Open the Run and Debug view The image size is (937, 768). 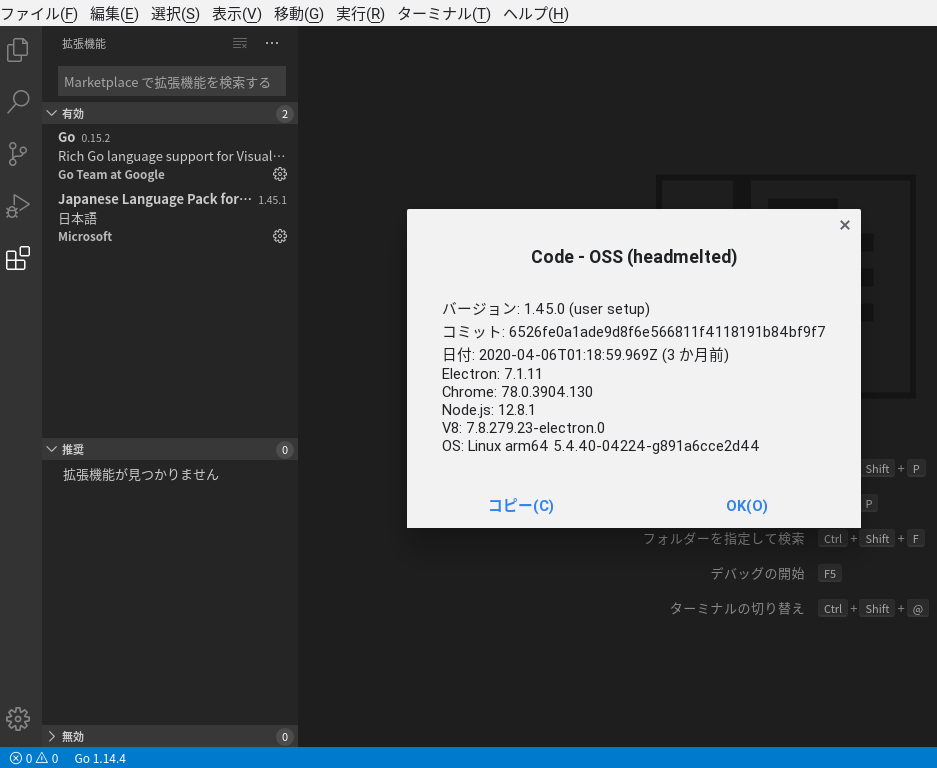click(x=18, y=206)
